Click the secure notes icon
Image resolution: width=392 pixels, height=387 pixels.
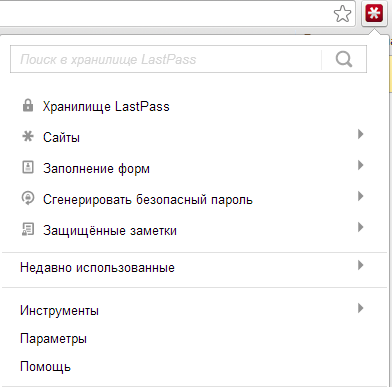28,230
